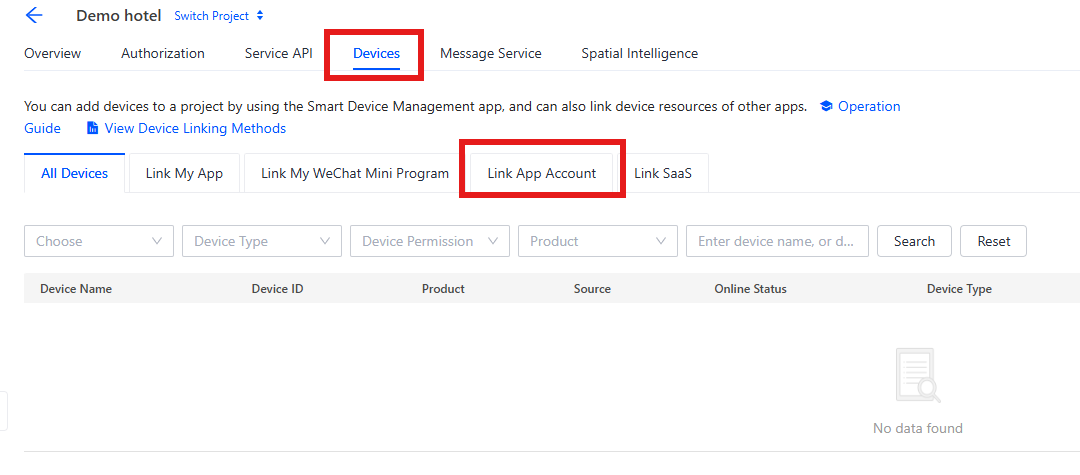Click the Switch Project sort arrows icon
Screen dimensions: 1080x475
[260, 15]
